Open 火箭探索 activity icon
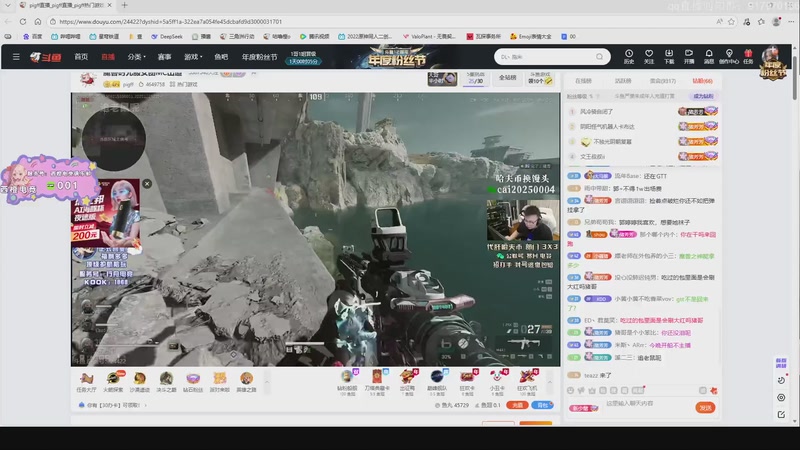The height and width of the screenshot is (450, 800). click(113, 382)
